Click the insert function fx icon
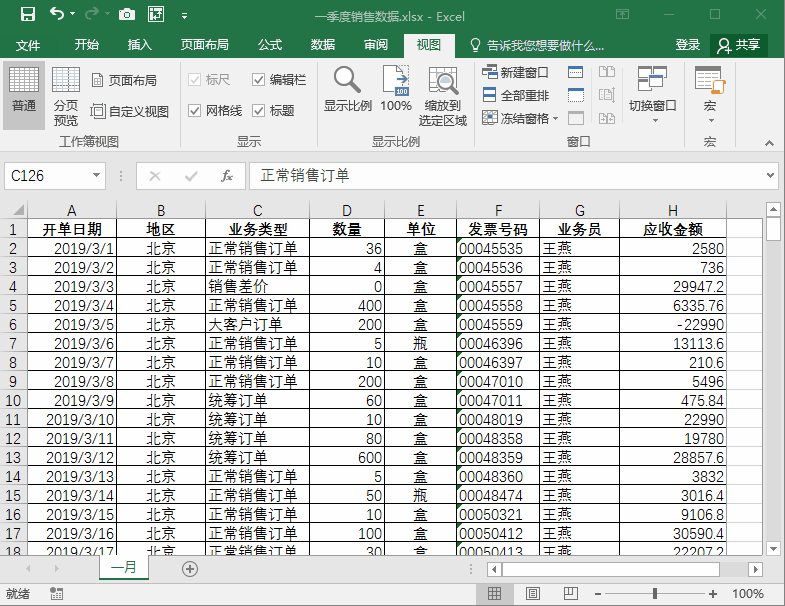785x606 pixels. pyautogui.click(x=227, y=176)
